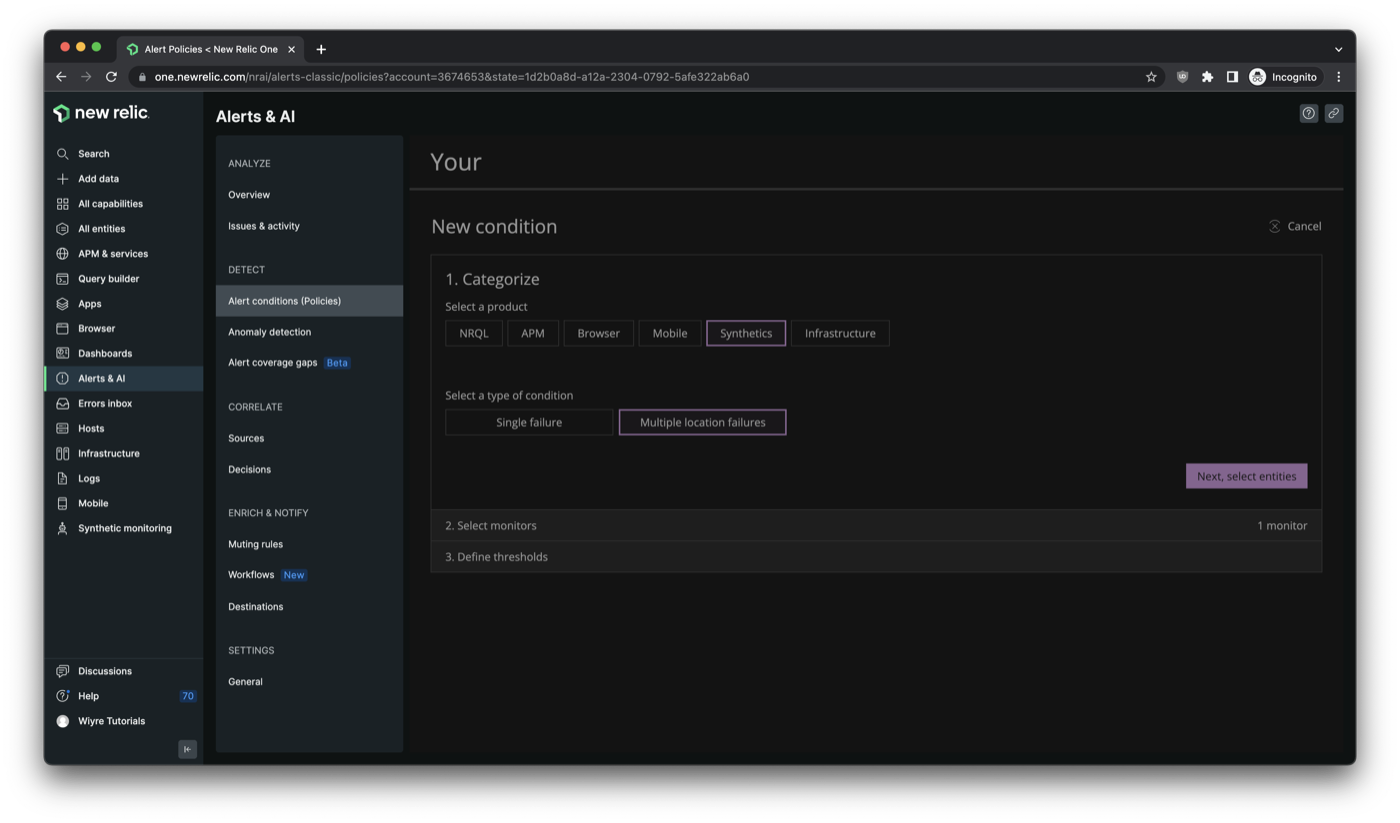Expand the 2. Select monitors section
The image size is (1400, 823).
(x=876, y=525)
